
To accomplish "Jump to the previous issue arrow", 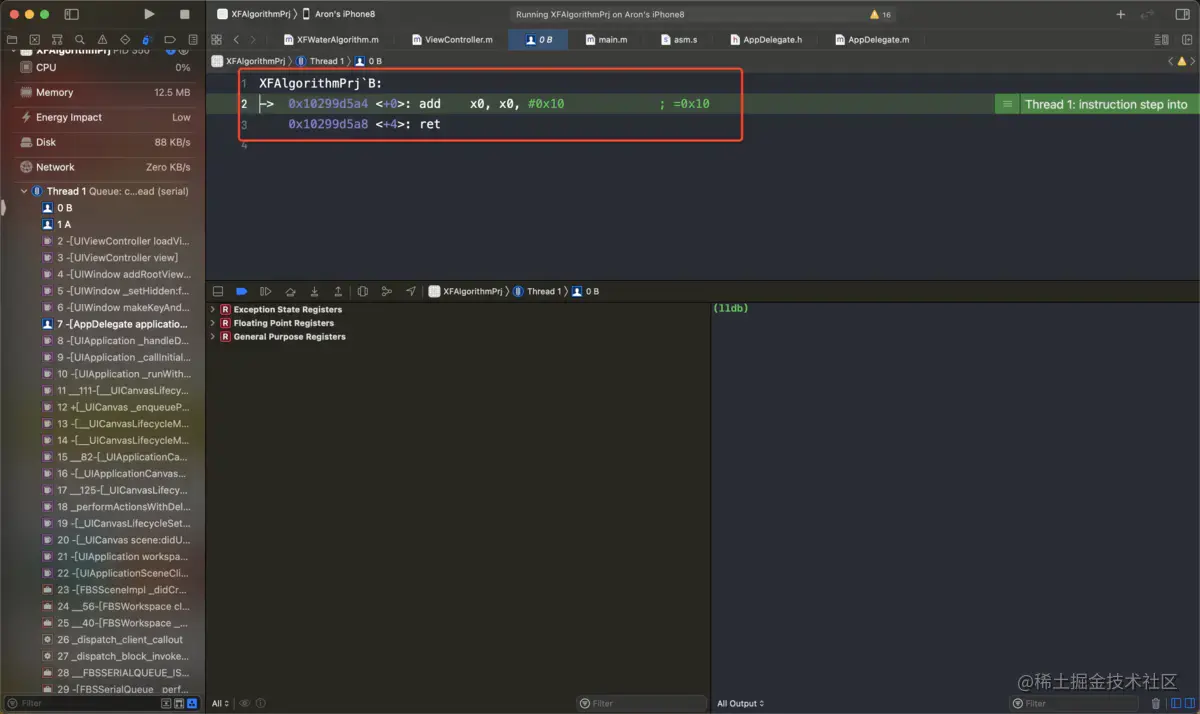I will point(1170,61).
